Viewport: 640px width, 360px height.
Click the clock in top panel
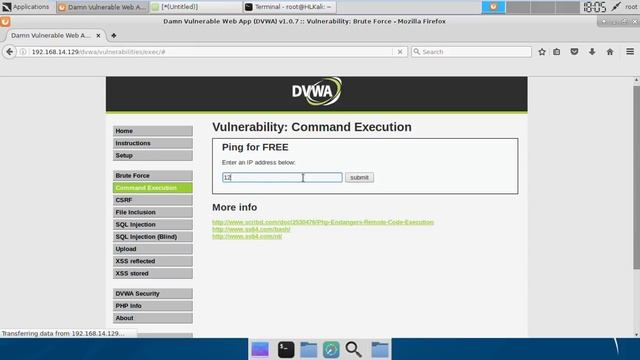click(x=594, y=7)
